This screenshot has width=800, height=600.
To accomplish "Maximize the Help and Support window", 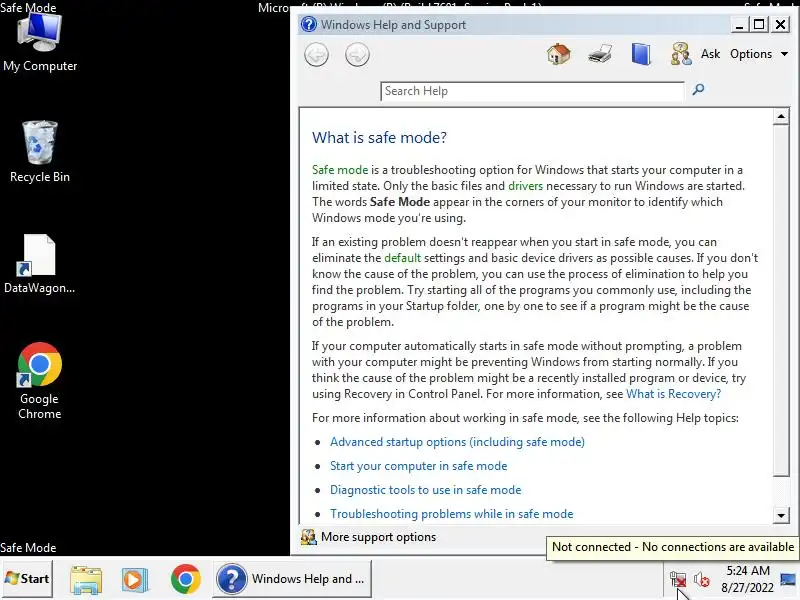I will tap(759, 24).
